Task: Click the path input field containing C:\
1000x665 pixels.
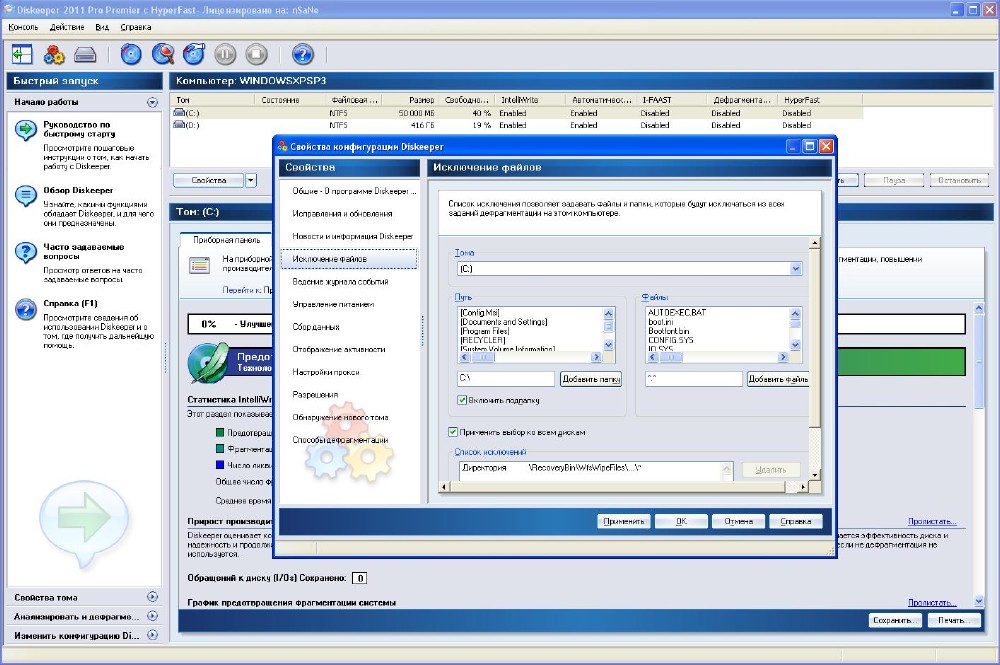Action: click(506, 379)
